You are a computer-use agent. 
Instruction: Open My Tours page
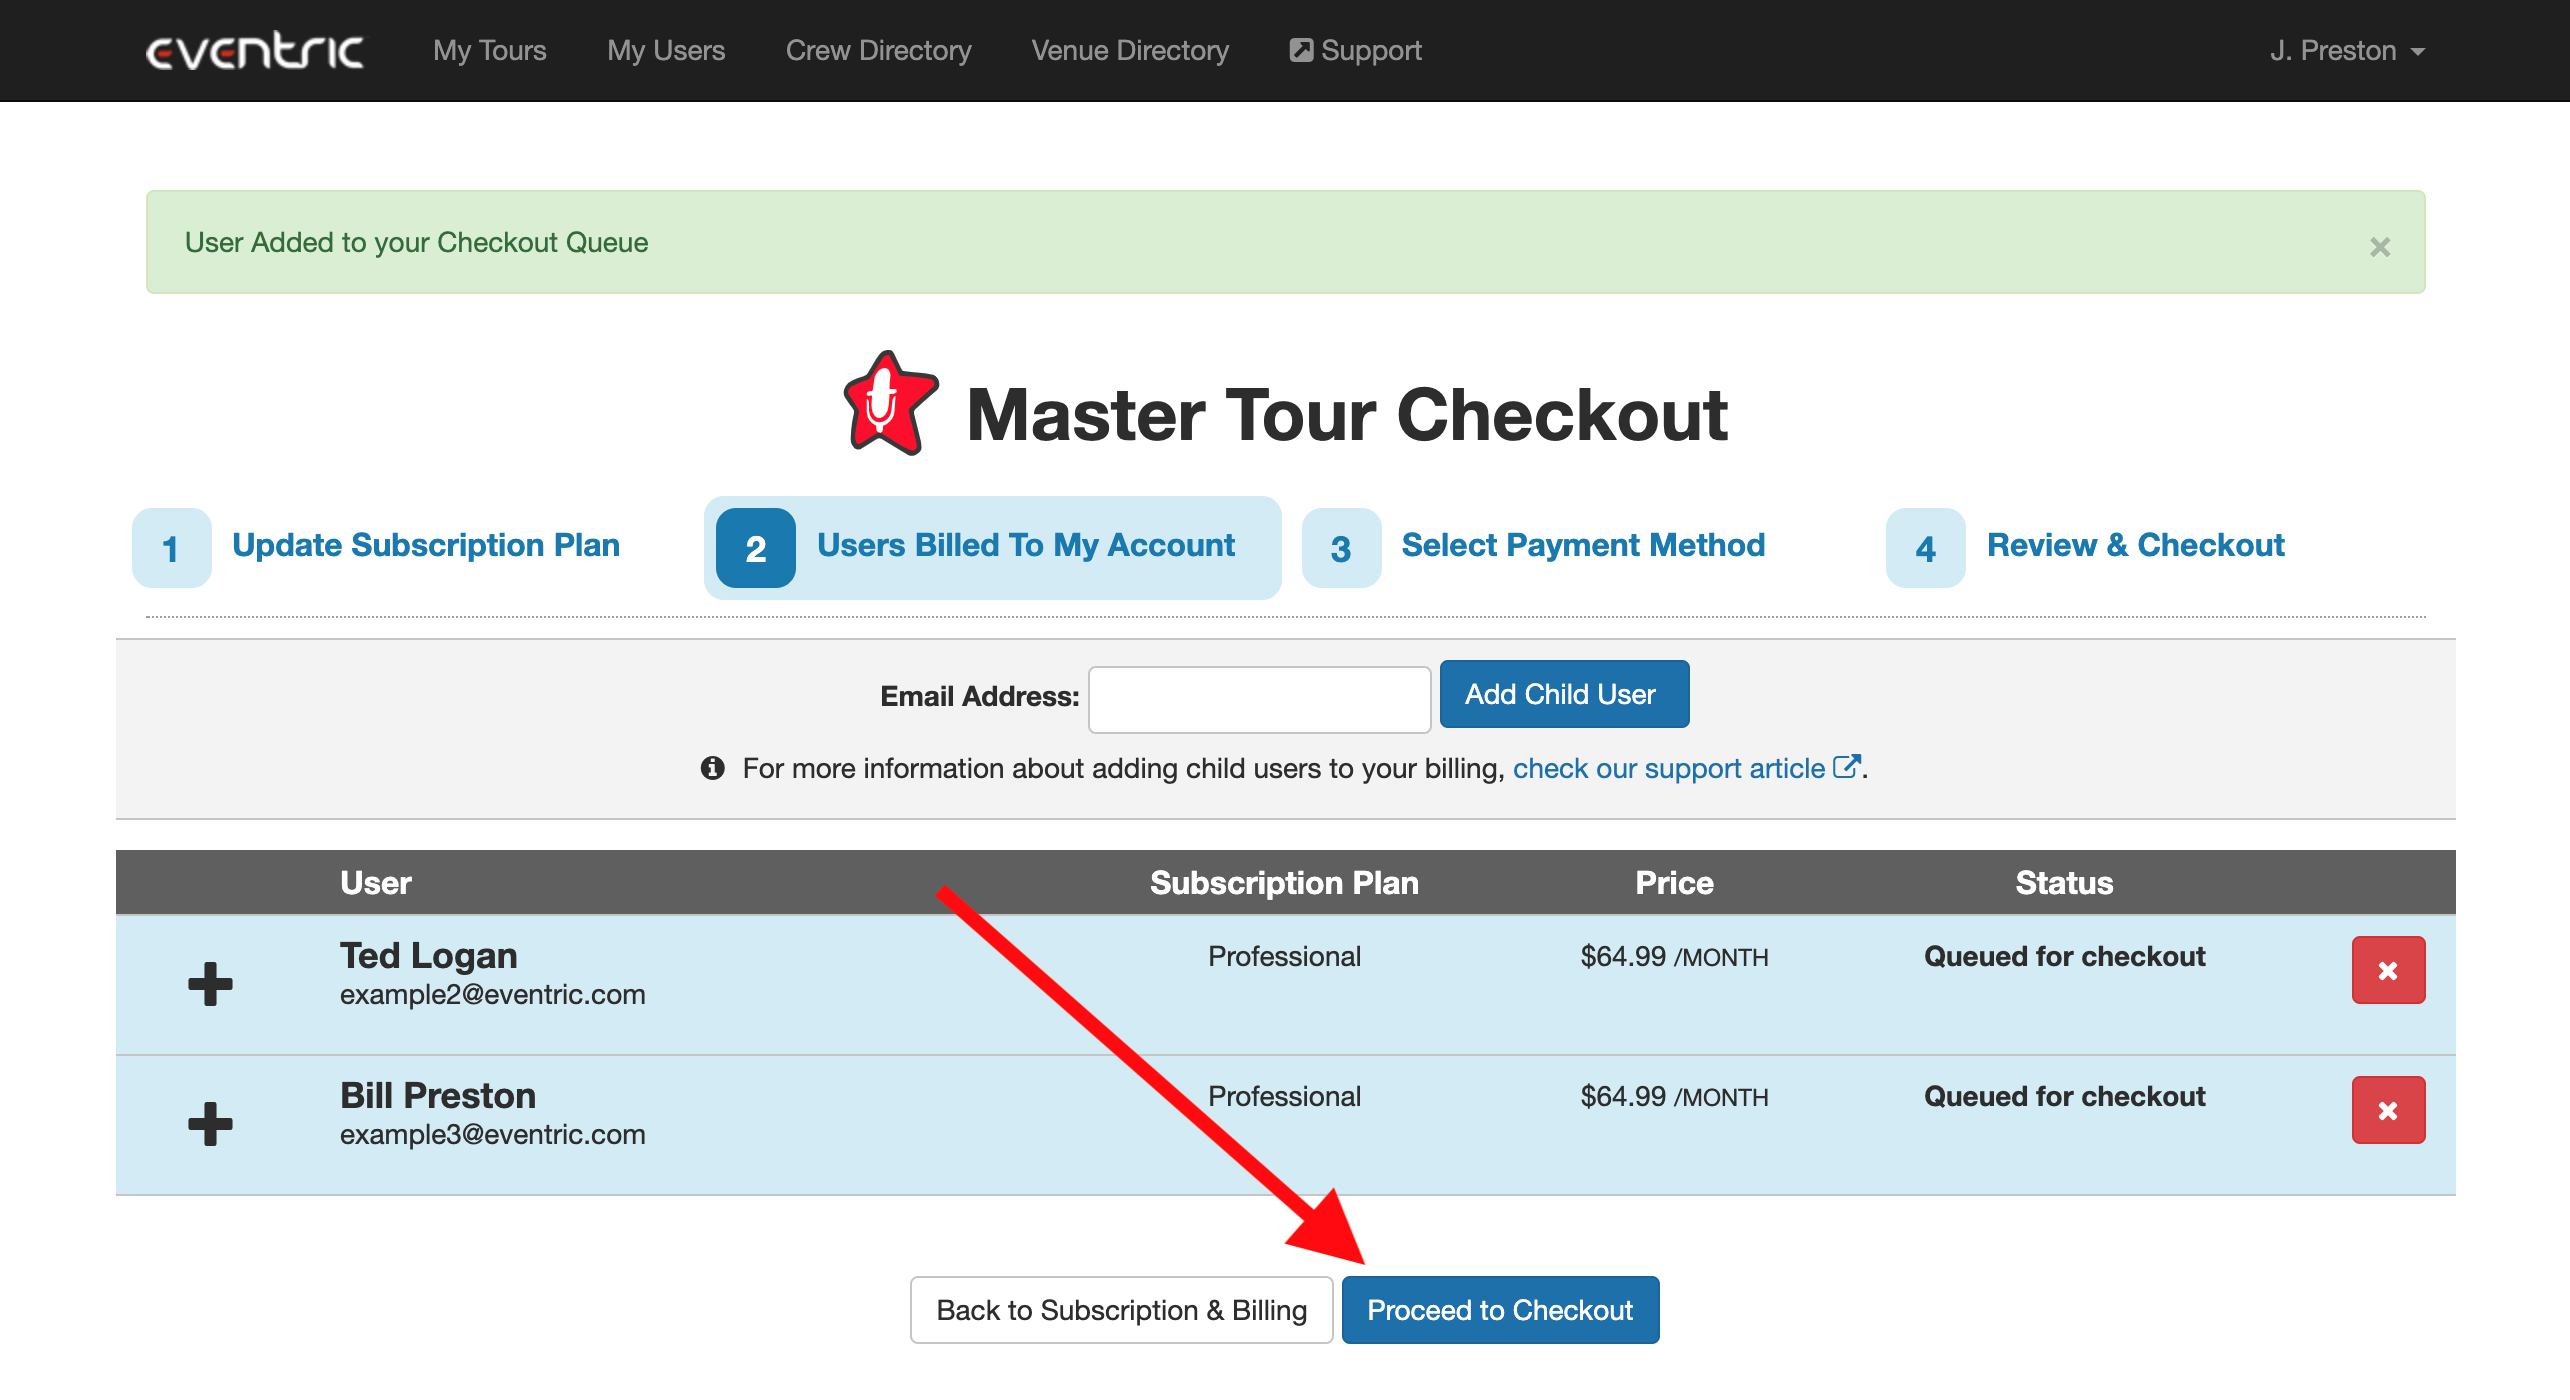pos(490,51)
